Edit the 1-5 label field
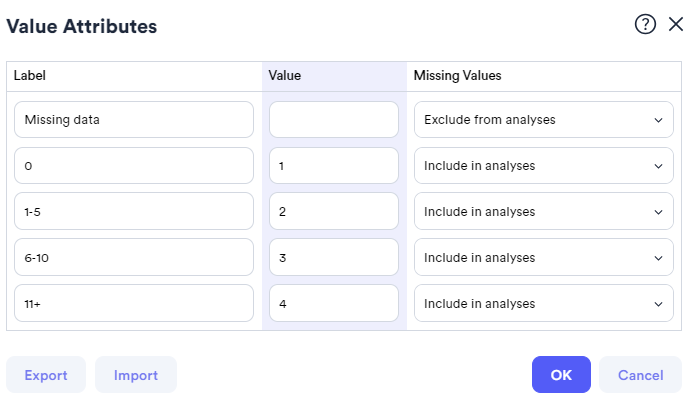Screen dimensions: 691x401 coord(134,212)
